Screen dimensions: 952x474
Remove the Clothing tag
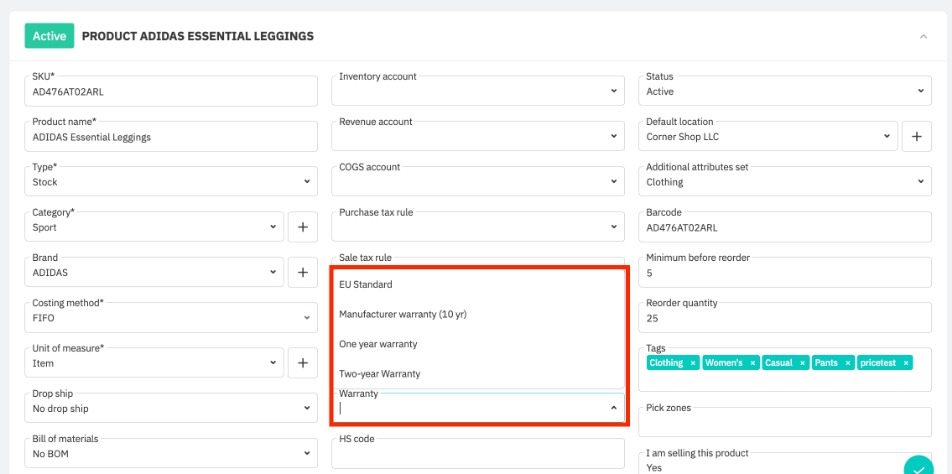(693, 363)
